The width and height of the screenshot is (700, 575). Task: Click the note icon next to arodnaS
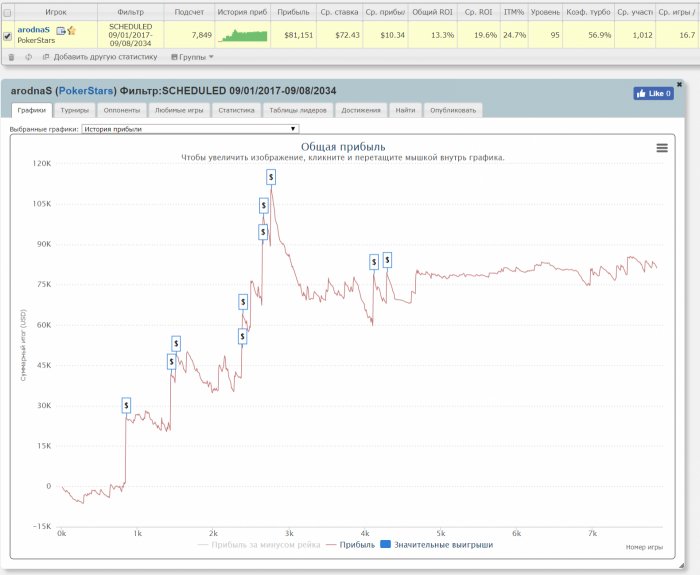pos(61,30)
